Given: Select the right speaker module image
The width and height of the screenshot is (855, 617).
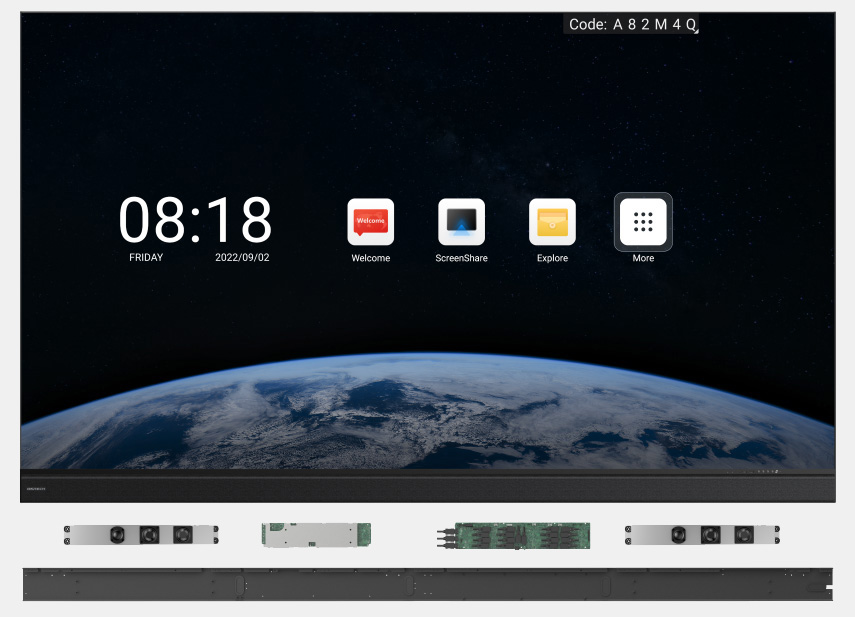Looking at the screenshot, I should 702,535.
